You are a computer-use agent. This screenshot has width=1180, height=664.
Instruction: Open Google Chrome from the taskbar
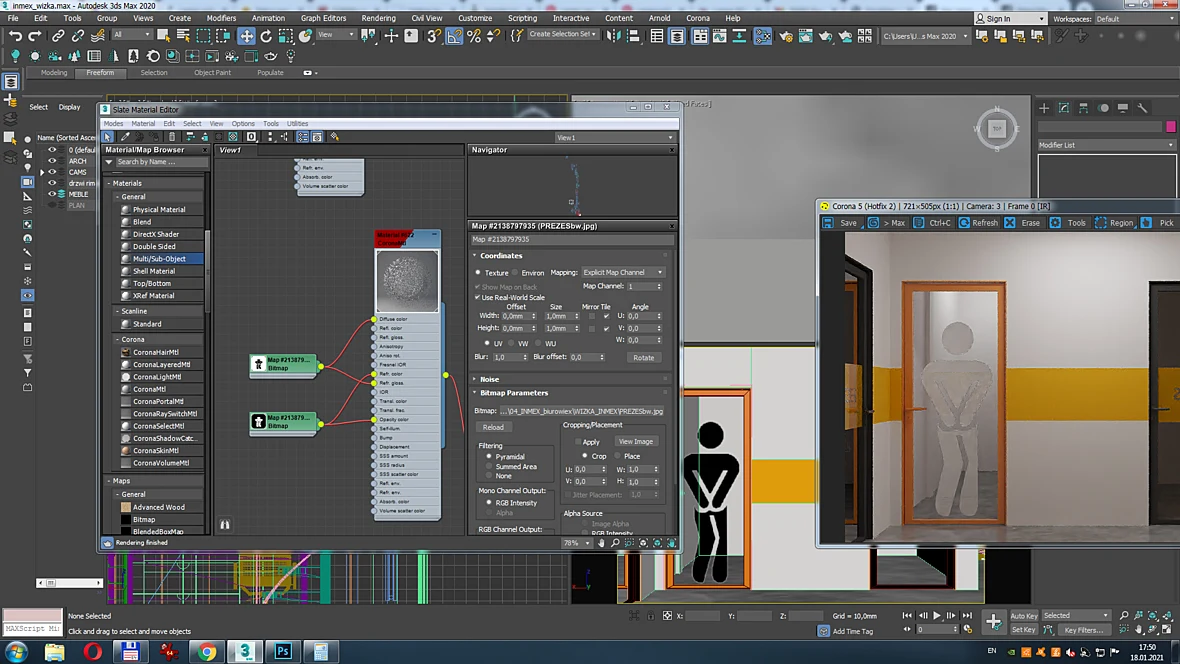click(x=207, y=651)
